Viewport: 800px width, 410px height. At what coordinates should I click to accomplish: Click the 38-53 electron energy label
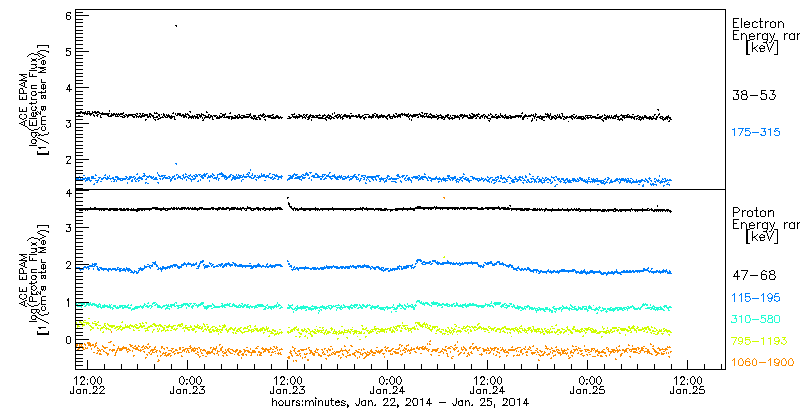click(x=754, y=95)
